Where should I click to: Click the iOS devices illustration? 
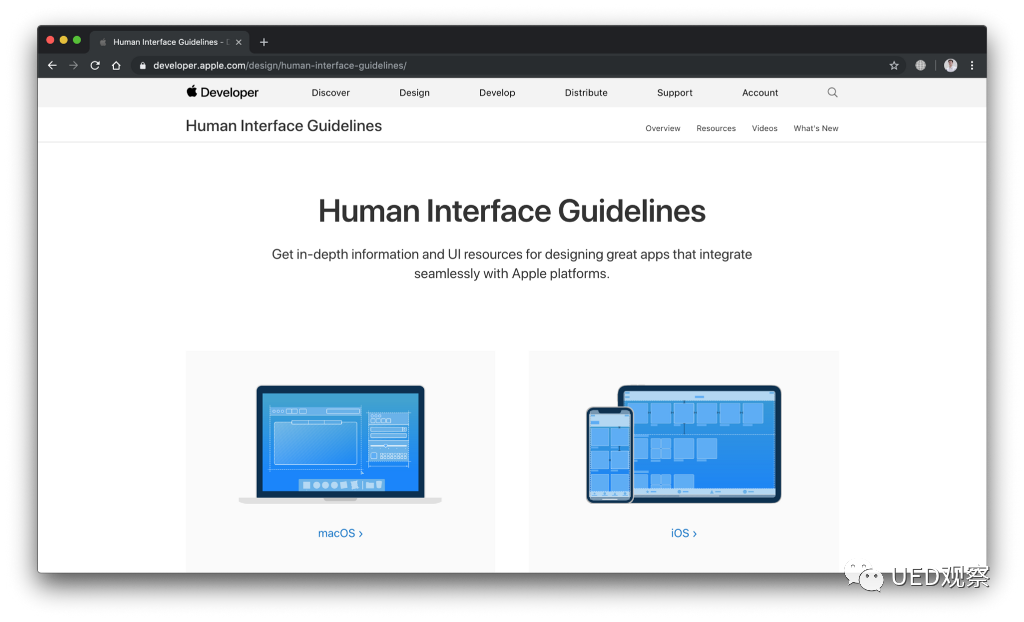pos(683,444)
